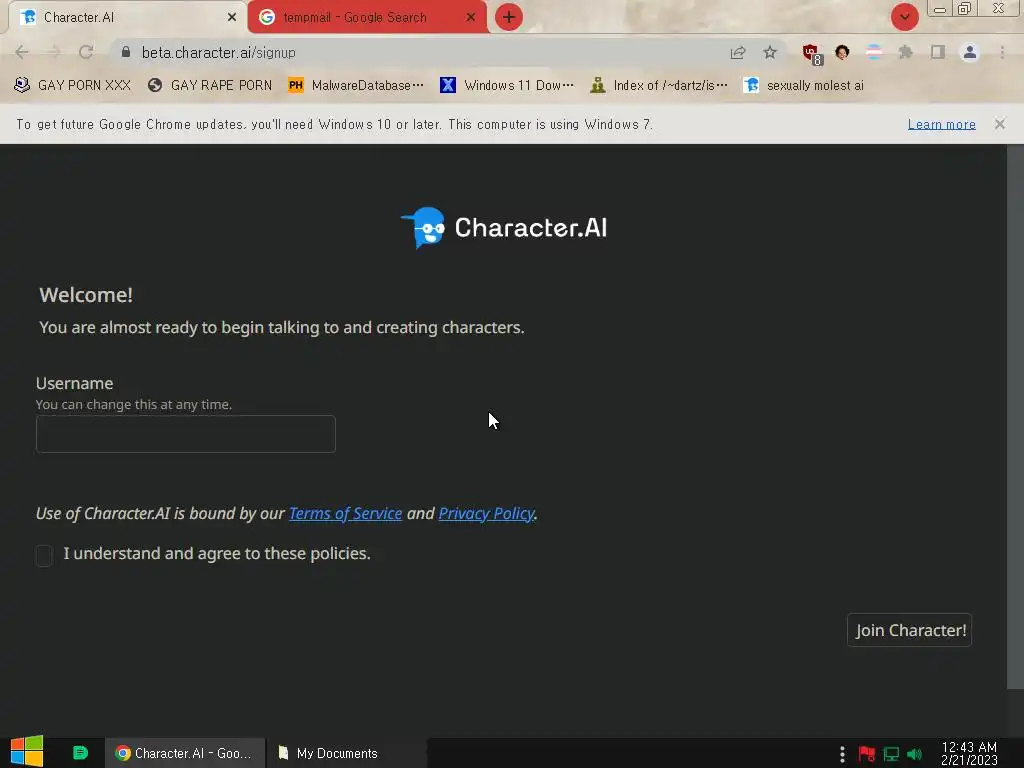Open Chrome's three-dot menu
This screenshot has height=768, width=1024.
point(1002,52)
